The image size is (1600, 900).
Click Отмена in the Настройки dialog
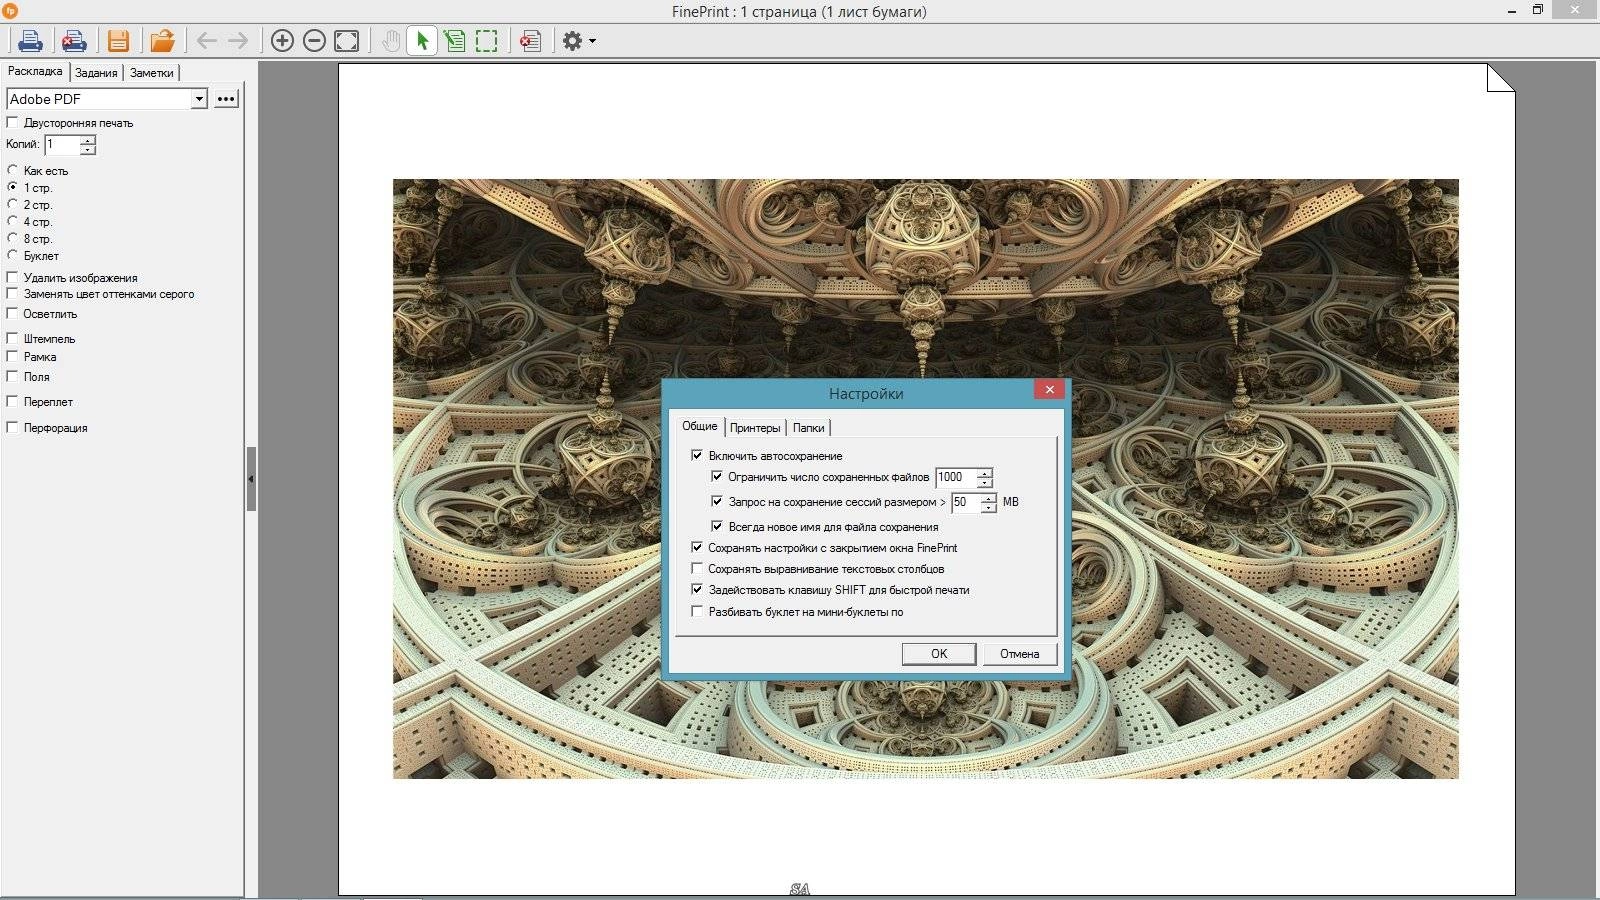click(x=1019, y=653)
